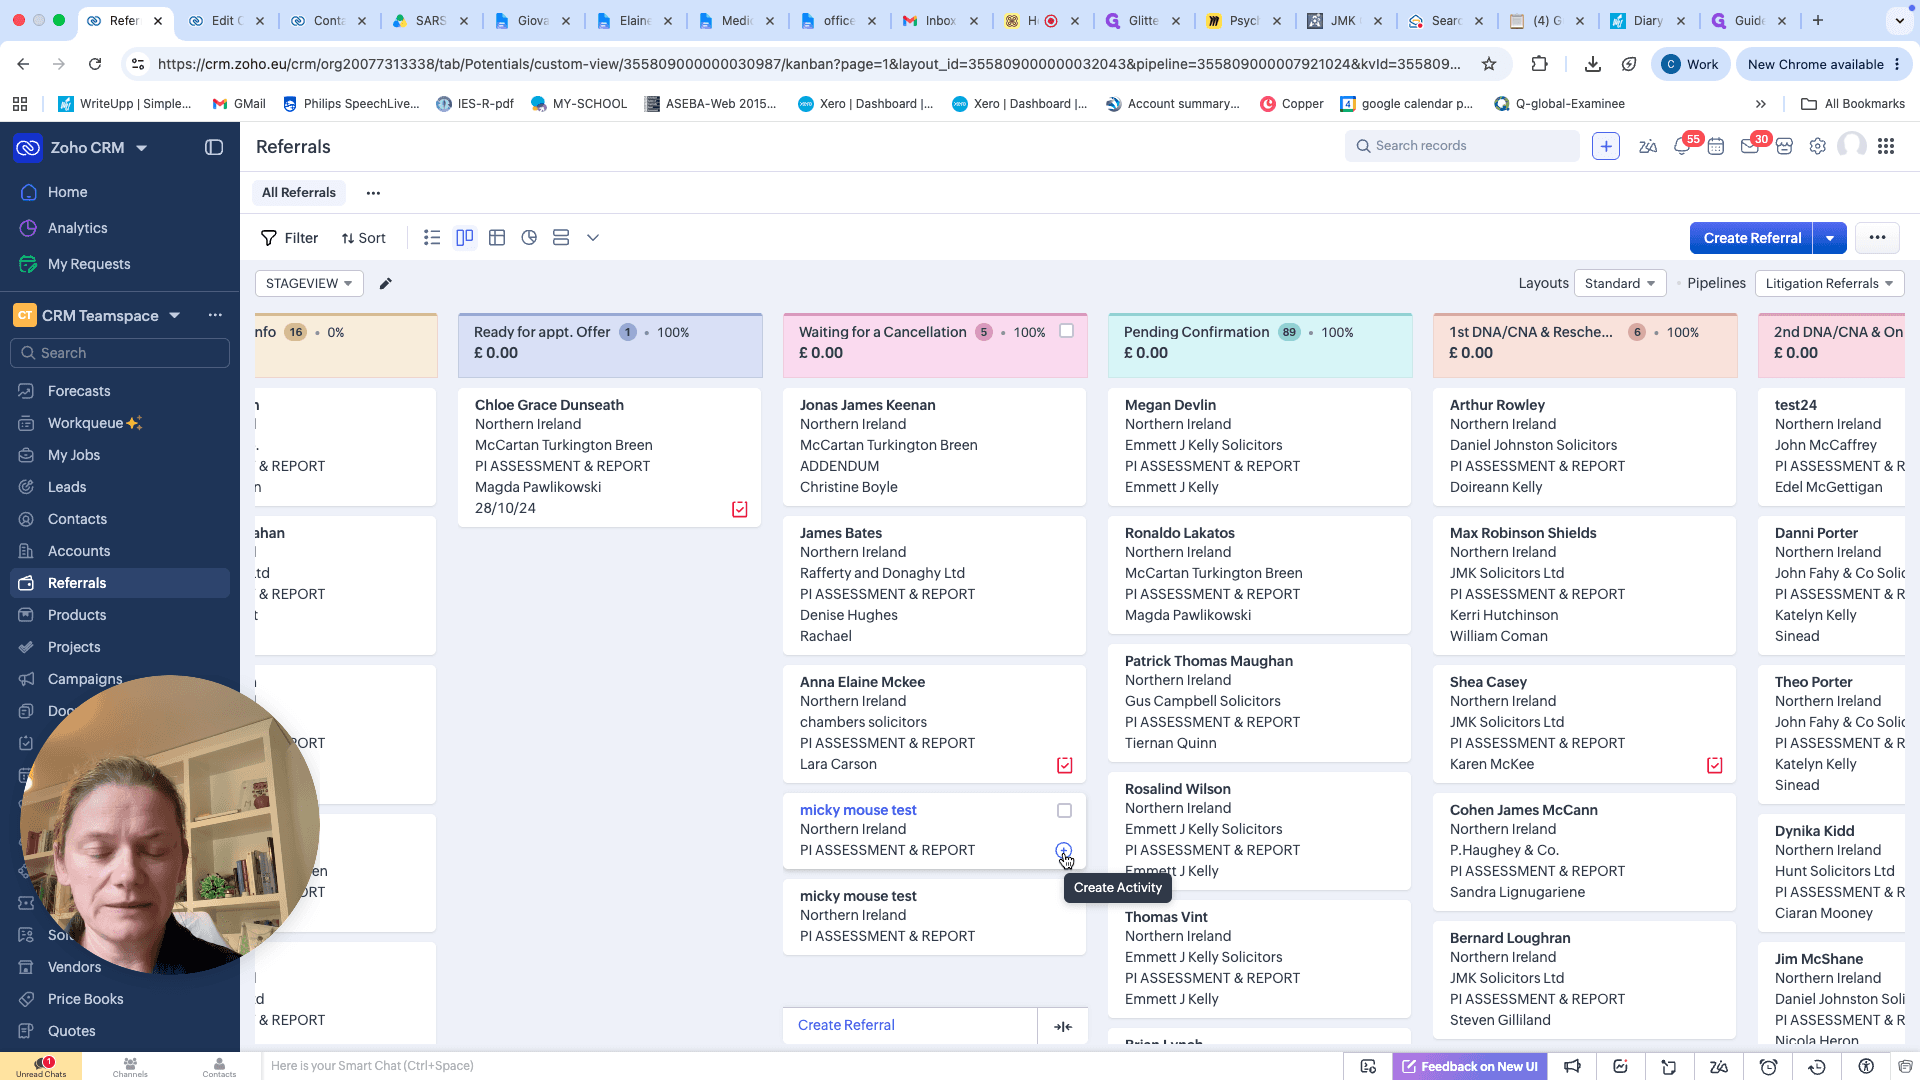The height and width of the screenshot is (1080, 1920).
Task: Open the calendar icon in header
Action: (1716, 146)
